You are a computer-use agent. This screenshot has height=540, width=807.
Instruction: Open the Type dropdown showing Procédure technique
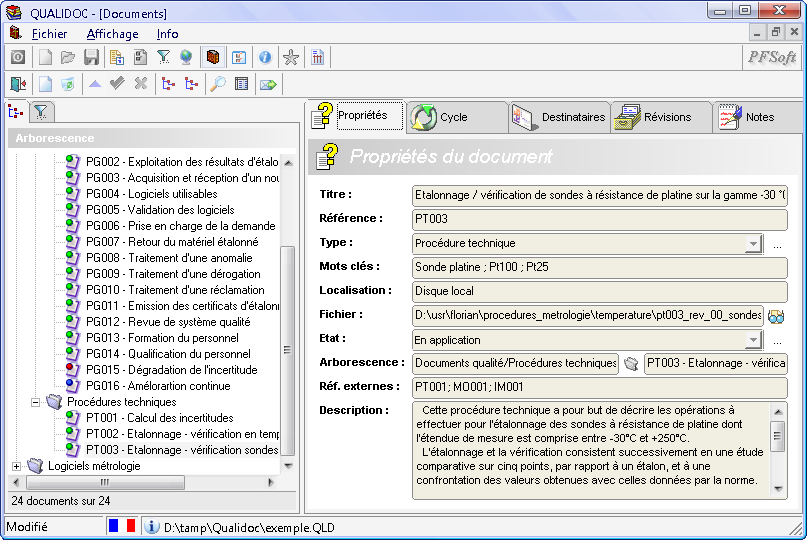752,244
